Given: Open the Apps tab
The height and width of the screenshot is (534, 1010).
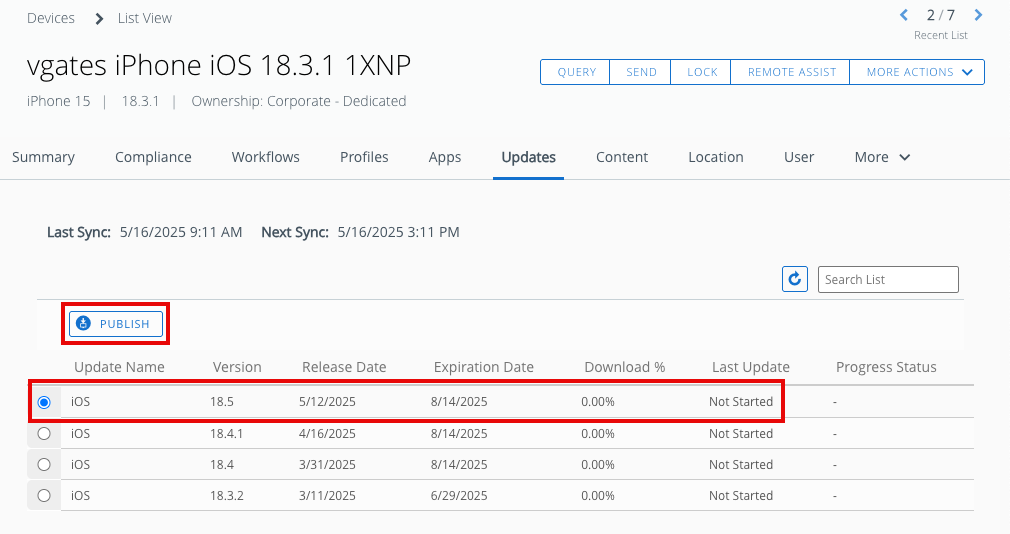Looking at the screenshot, I should 445,157.
